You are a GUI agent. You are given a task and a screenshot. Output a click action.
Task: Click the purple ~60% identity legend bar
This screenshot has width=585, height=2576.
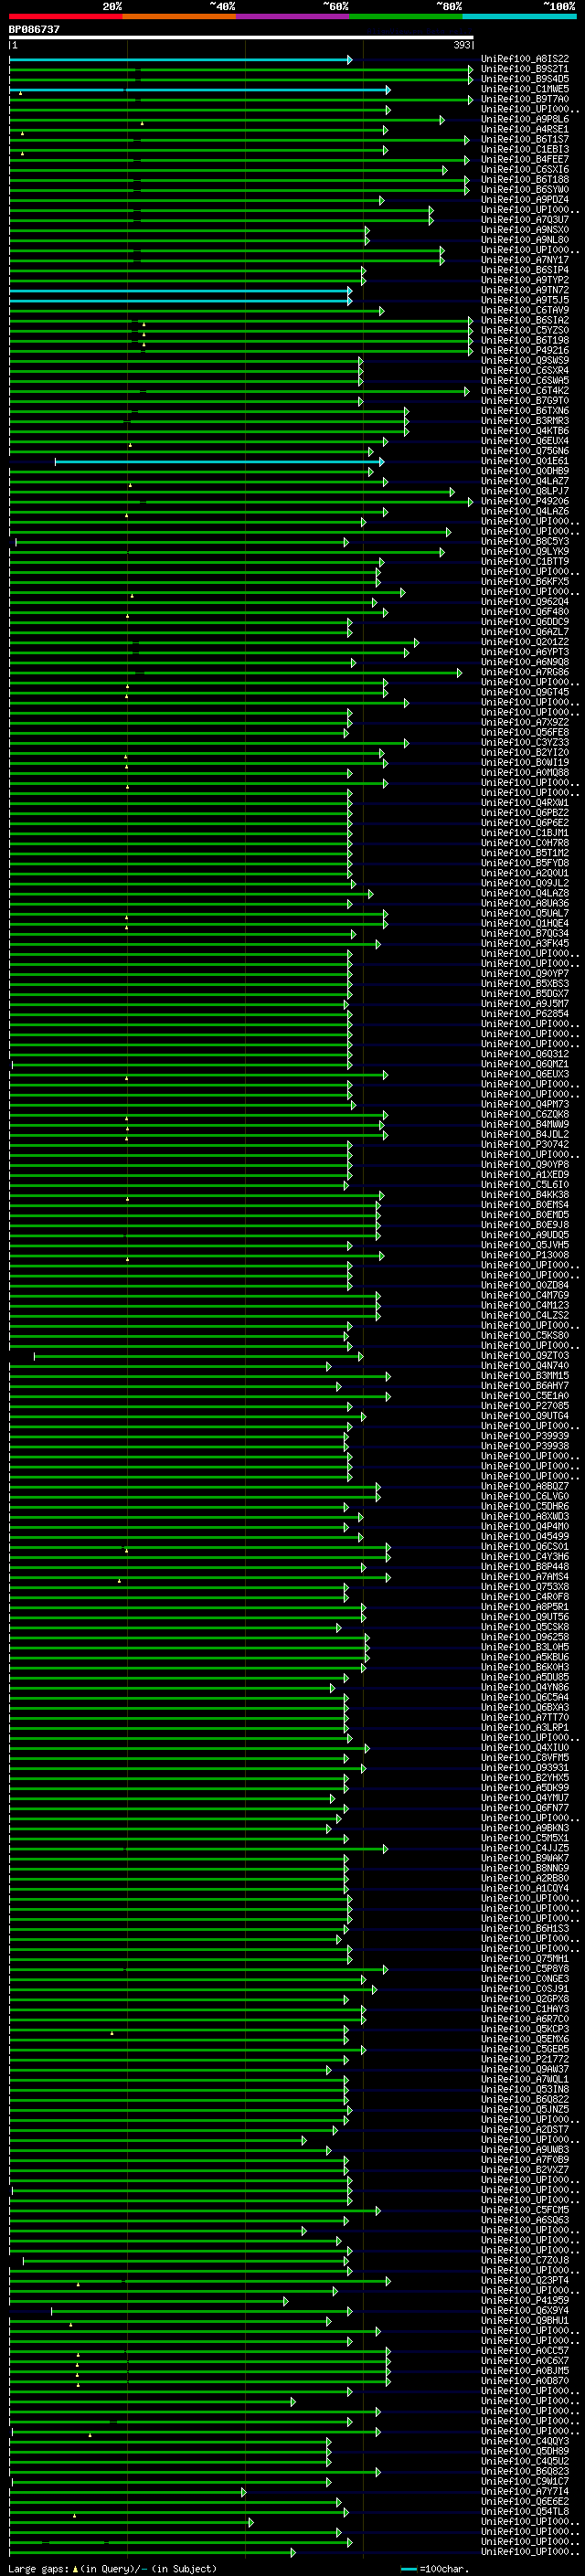(x=293, y=16)
